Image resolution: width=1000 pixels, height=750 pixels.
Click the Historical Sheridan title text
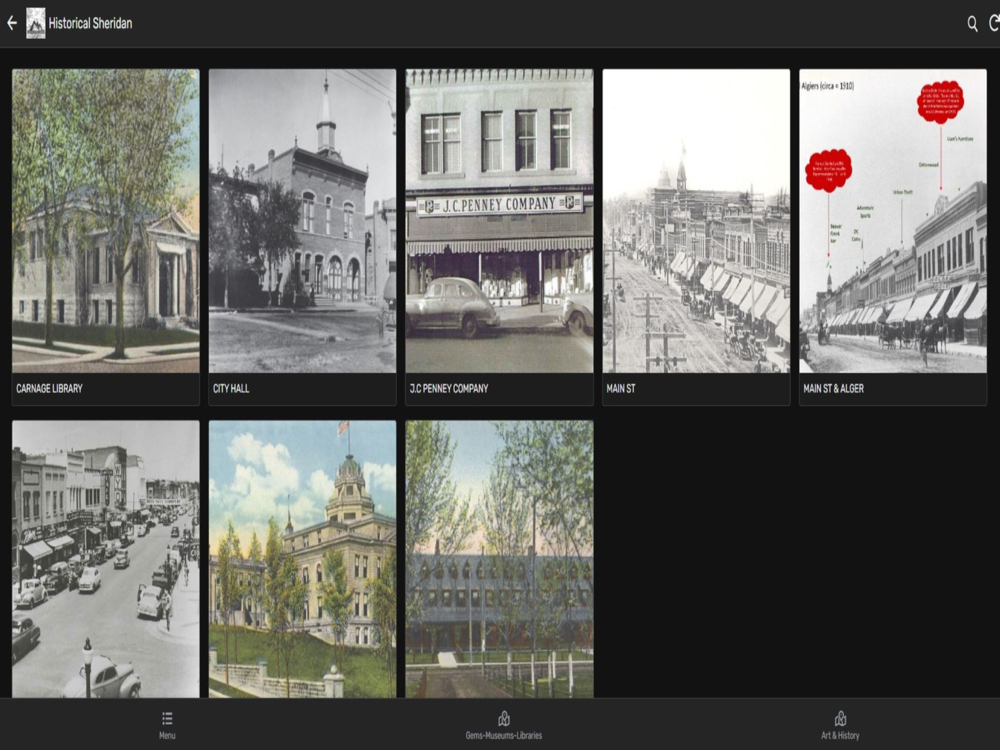pos(90,23)
